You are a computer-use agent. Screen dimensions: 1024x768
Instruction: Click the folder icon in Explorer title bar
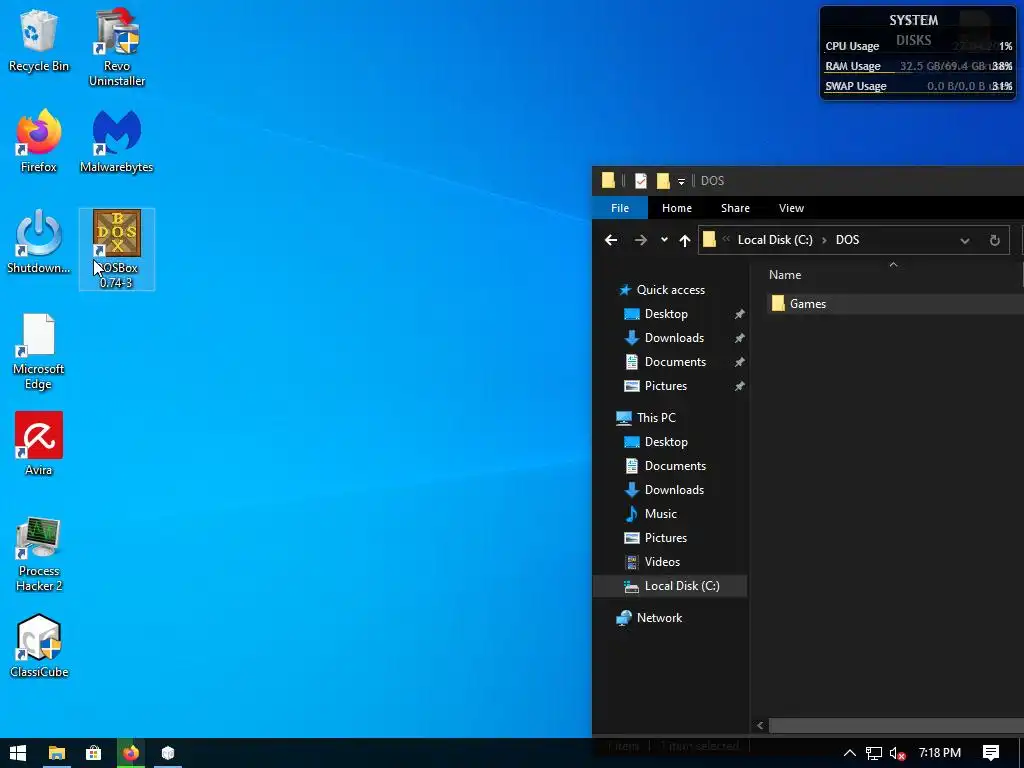tap(608, 181)
